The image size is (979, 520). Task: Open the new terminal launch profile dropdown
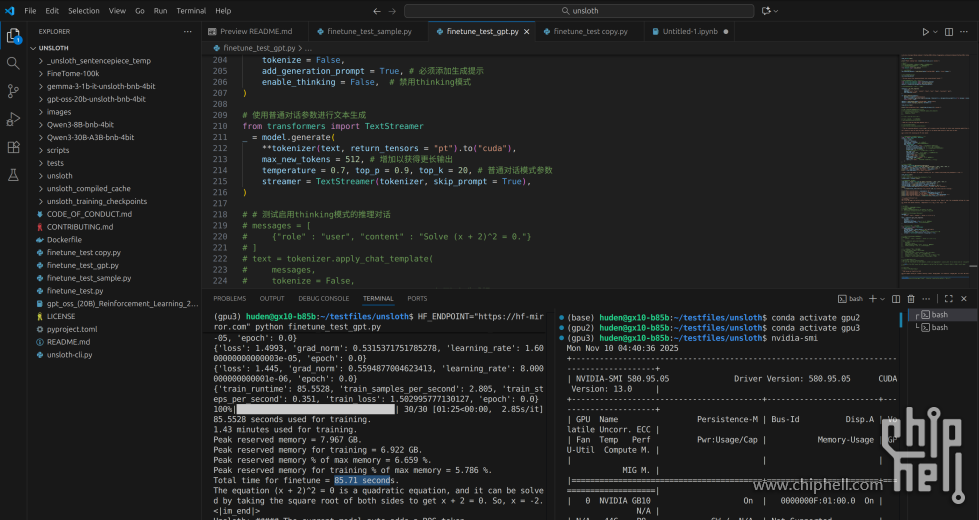(x=884, y=298)
